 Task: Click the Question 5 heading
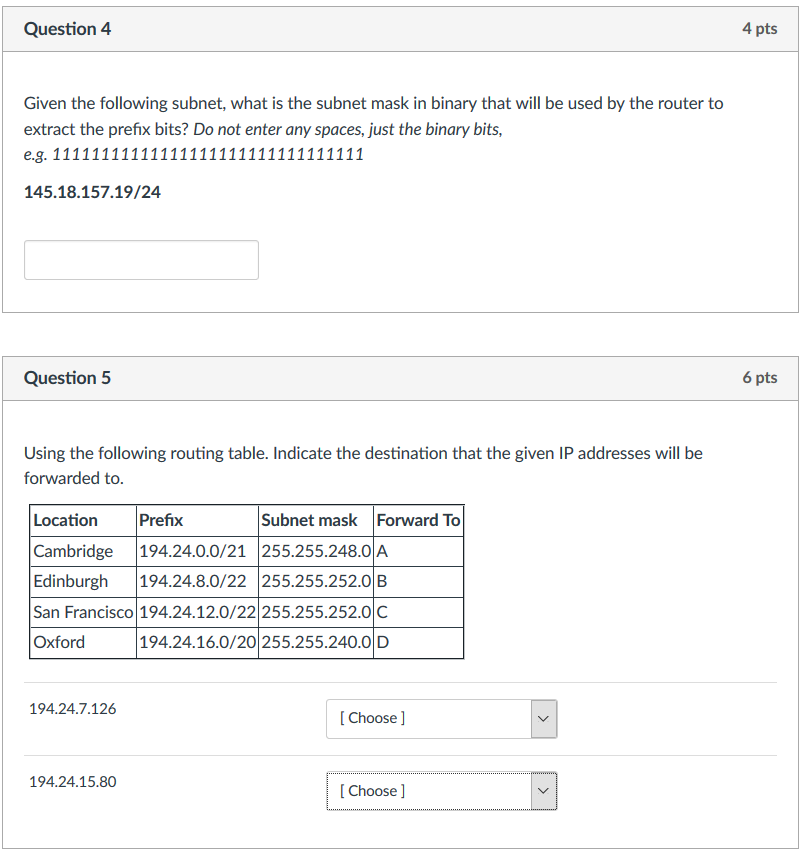point(68,378)
